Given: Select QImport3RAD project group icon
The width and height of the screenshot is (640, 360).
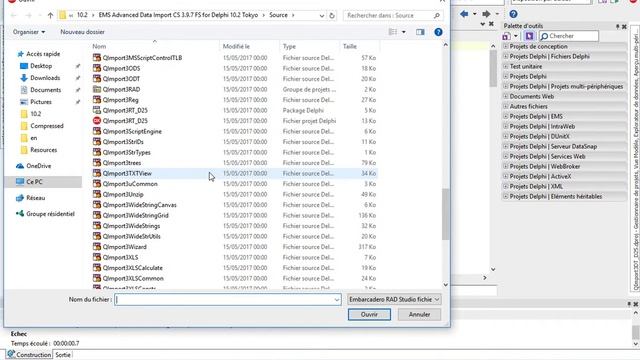Looking at the screenshot, I should pyautogui.click(x=97, y=89).
